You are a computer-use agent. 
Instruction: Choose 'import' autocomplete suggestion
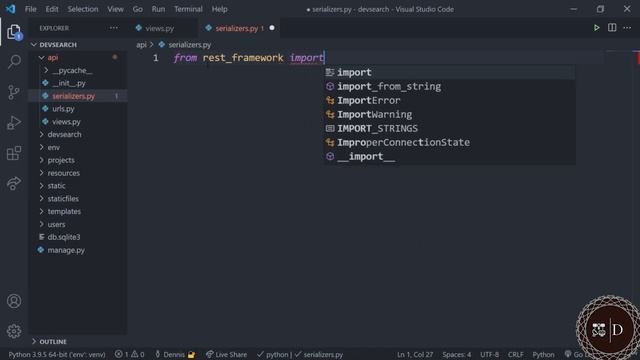pos(450,72)
